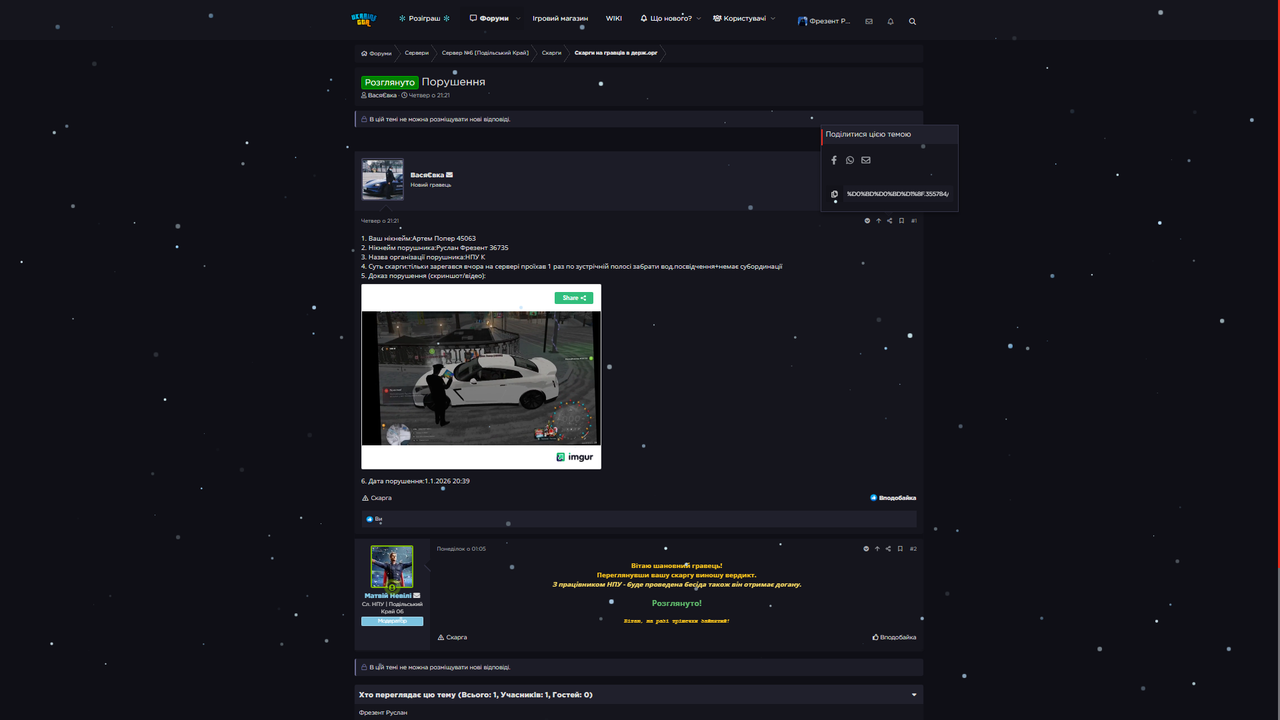Open post permalink #2
The width and height of the screenshot is (1280, 720).
913,549
